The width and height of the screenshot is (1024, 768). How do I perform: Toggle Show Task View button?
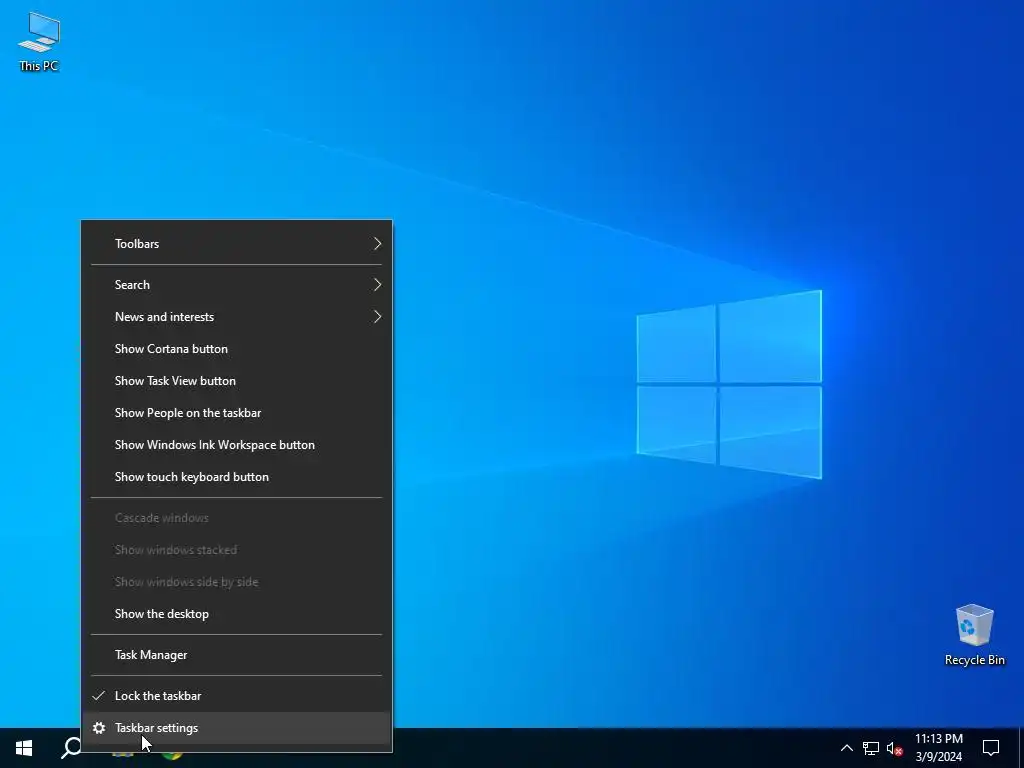(x=236, y=381)
